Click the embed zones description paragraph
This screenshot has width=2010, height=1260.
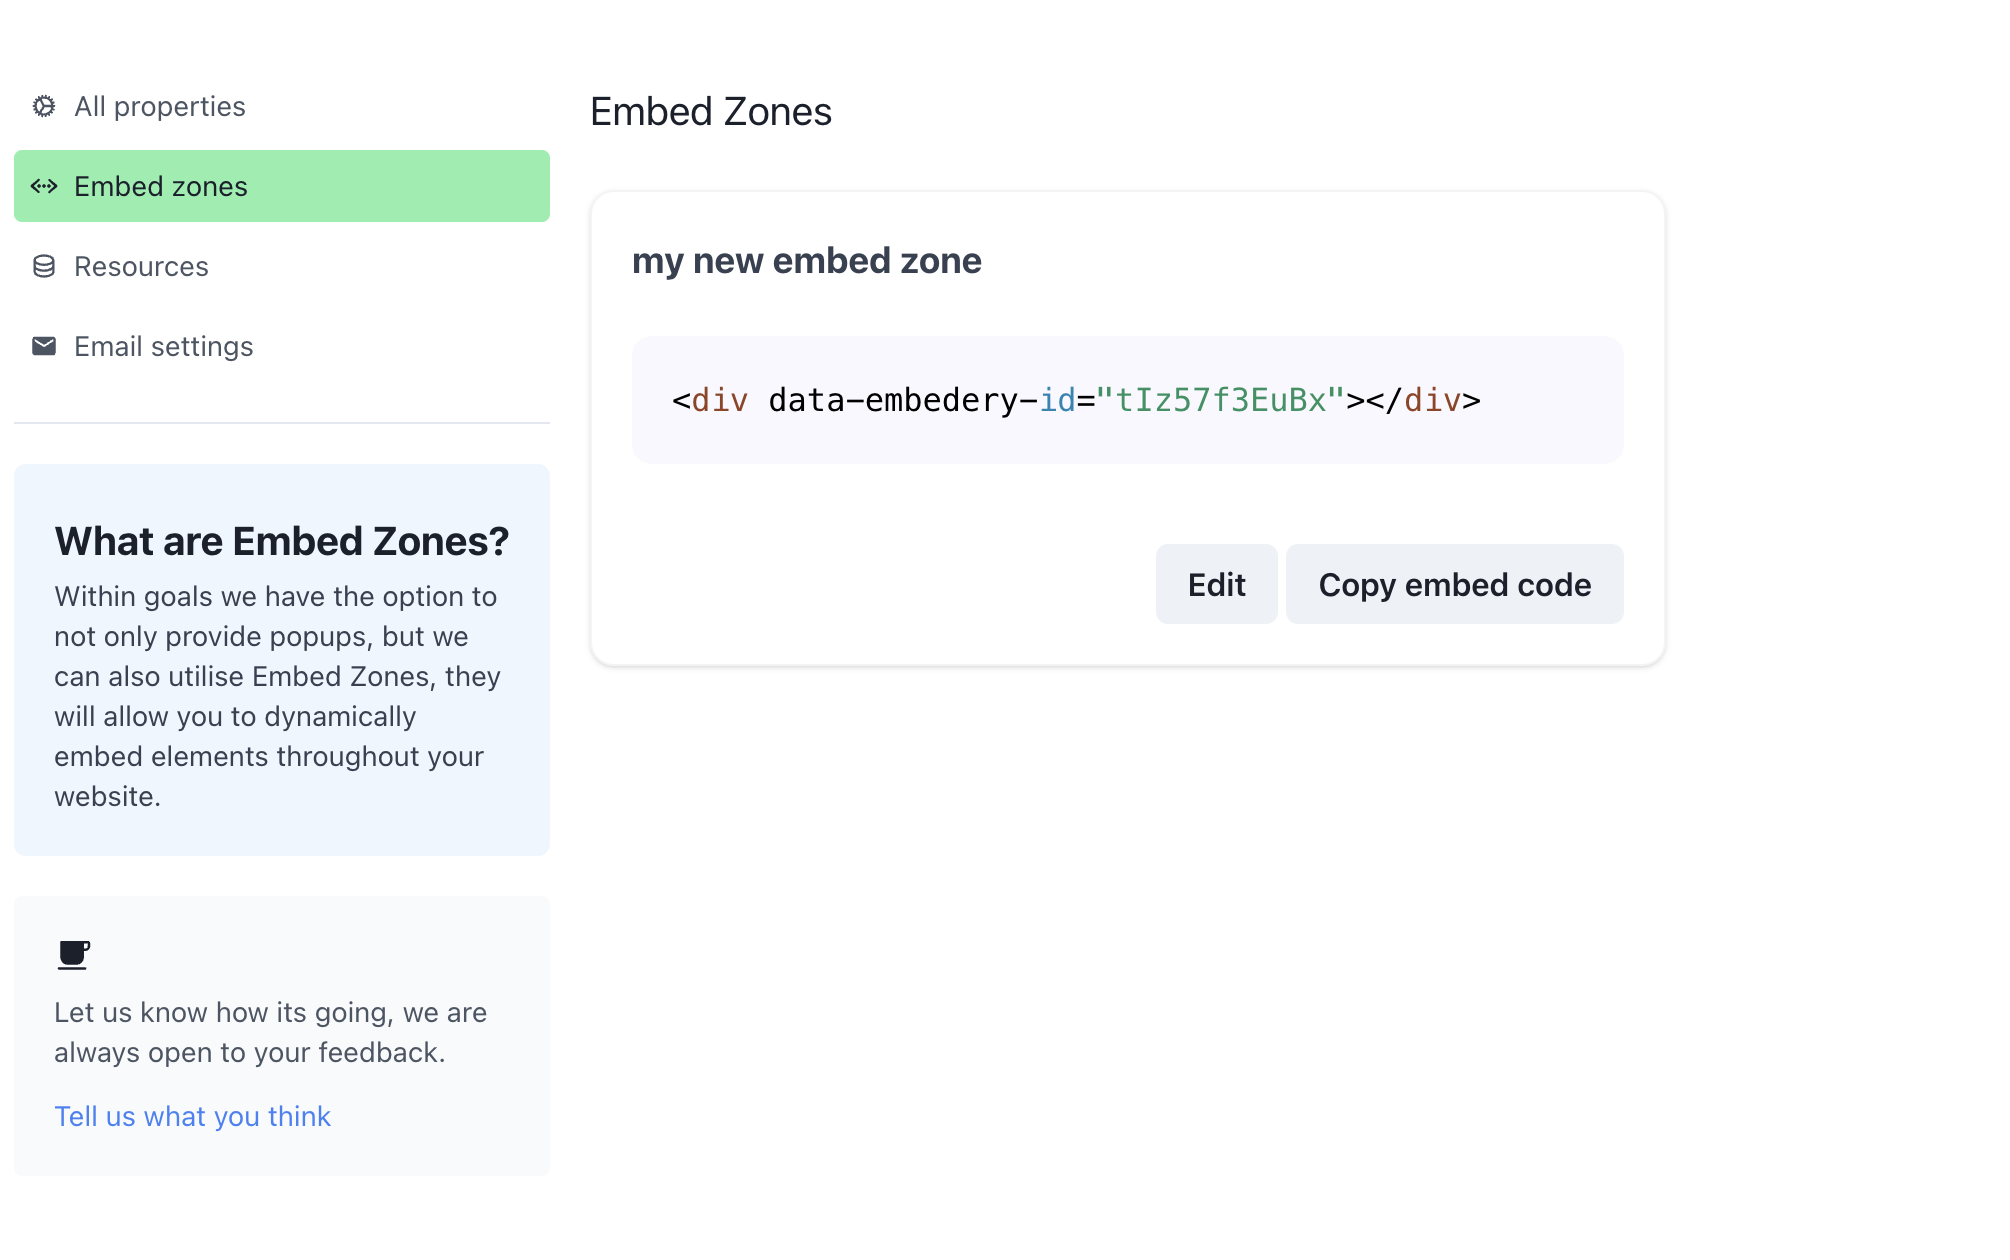click(x=278, y=696)
